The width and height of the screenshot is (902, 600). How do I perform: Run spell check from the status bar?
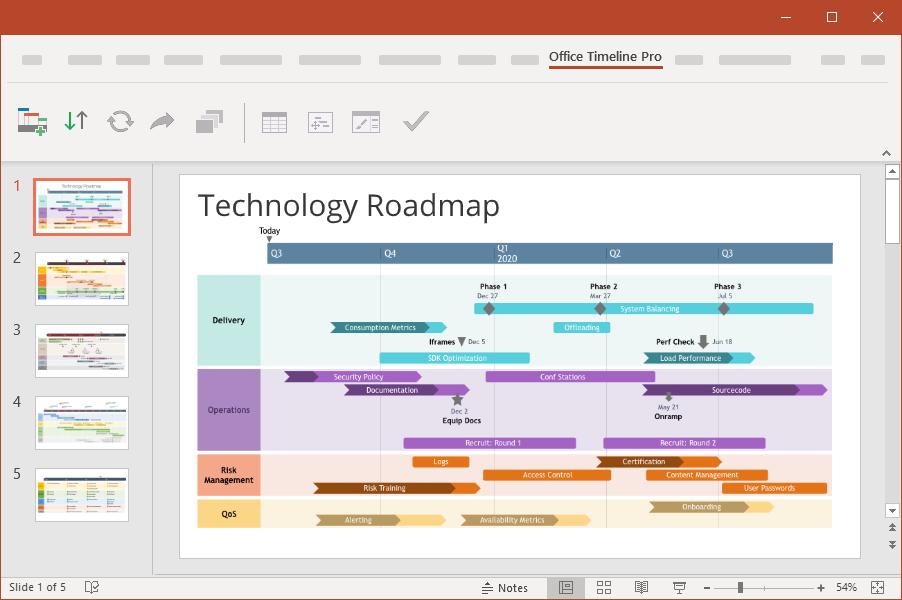(91, 587)
